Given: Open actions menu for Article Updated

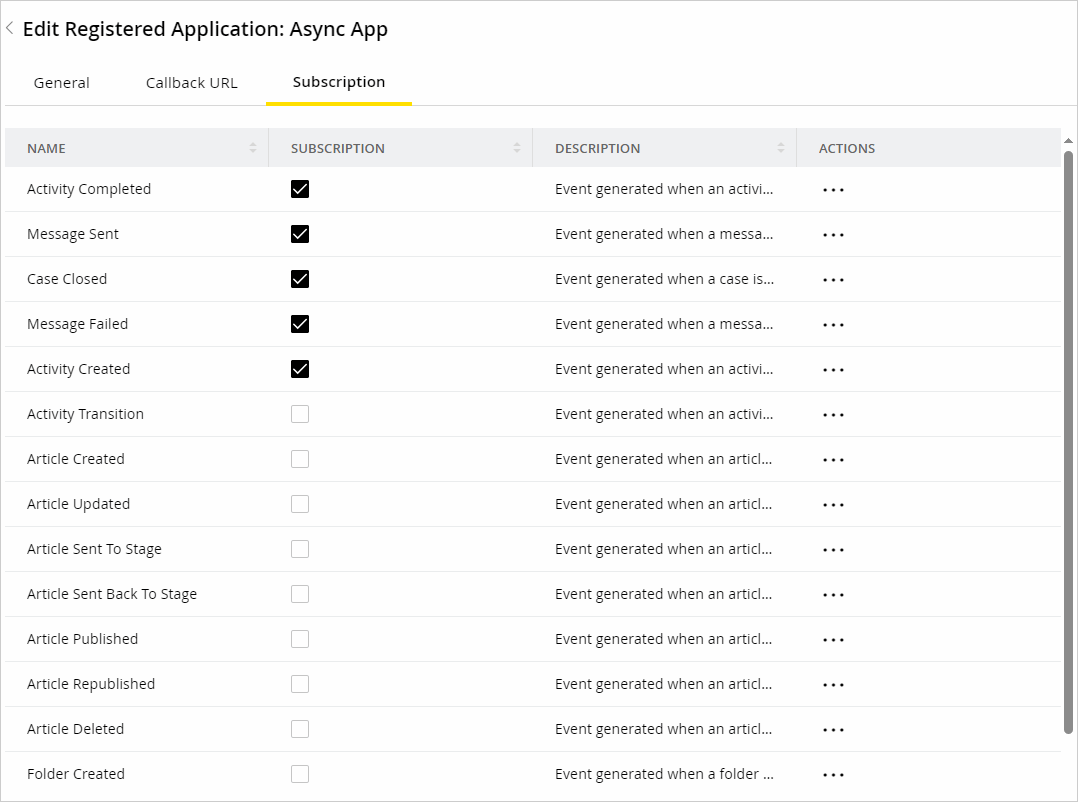Looking at the screenshot, I should (833, 505).
